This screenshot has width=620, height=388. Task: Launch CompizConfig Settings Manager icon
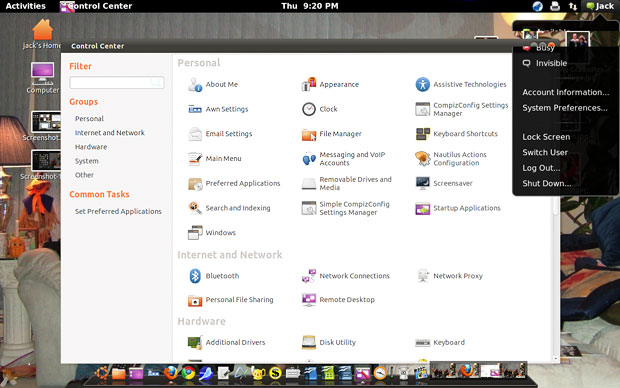(423, 109)
